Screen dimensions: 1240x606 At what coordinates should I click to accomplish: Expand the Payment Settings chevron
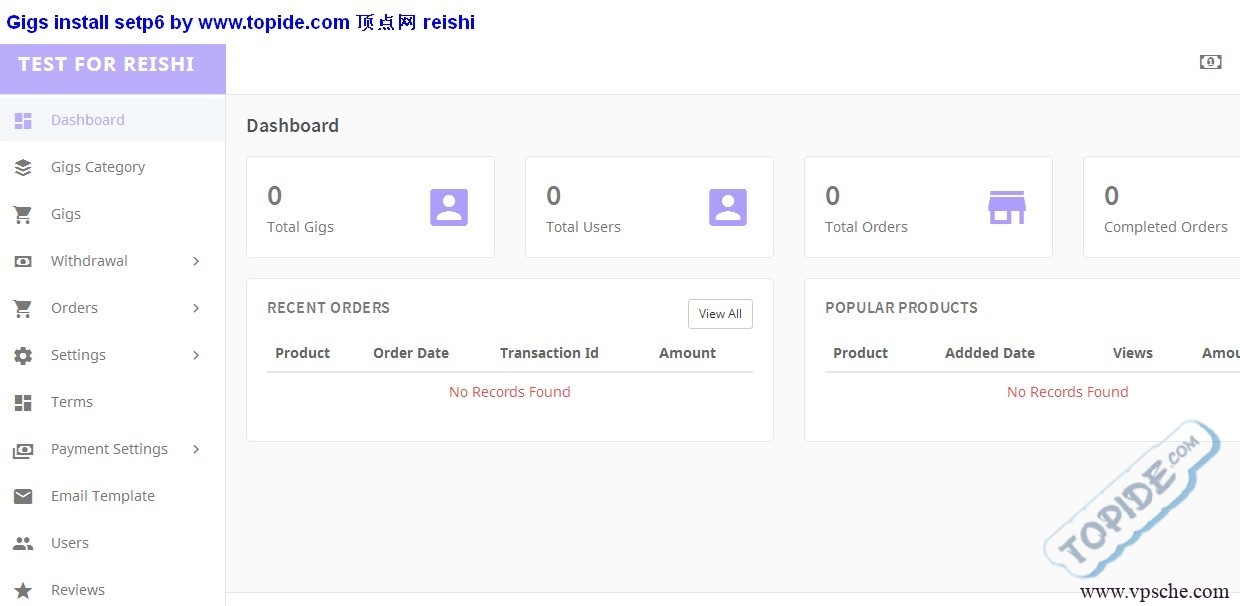pos(196,449)
